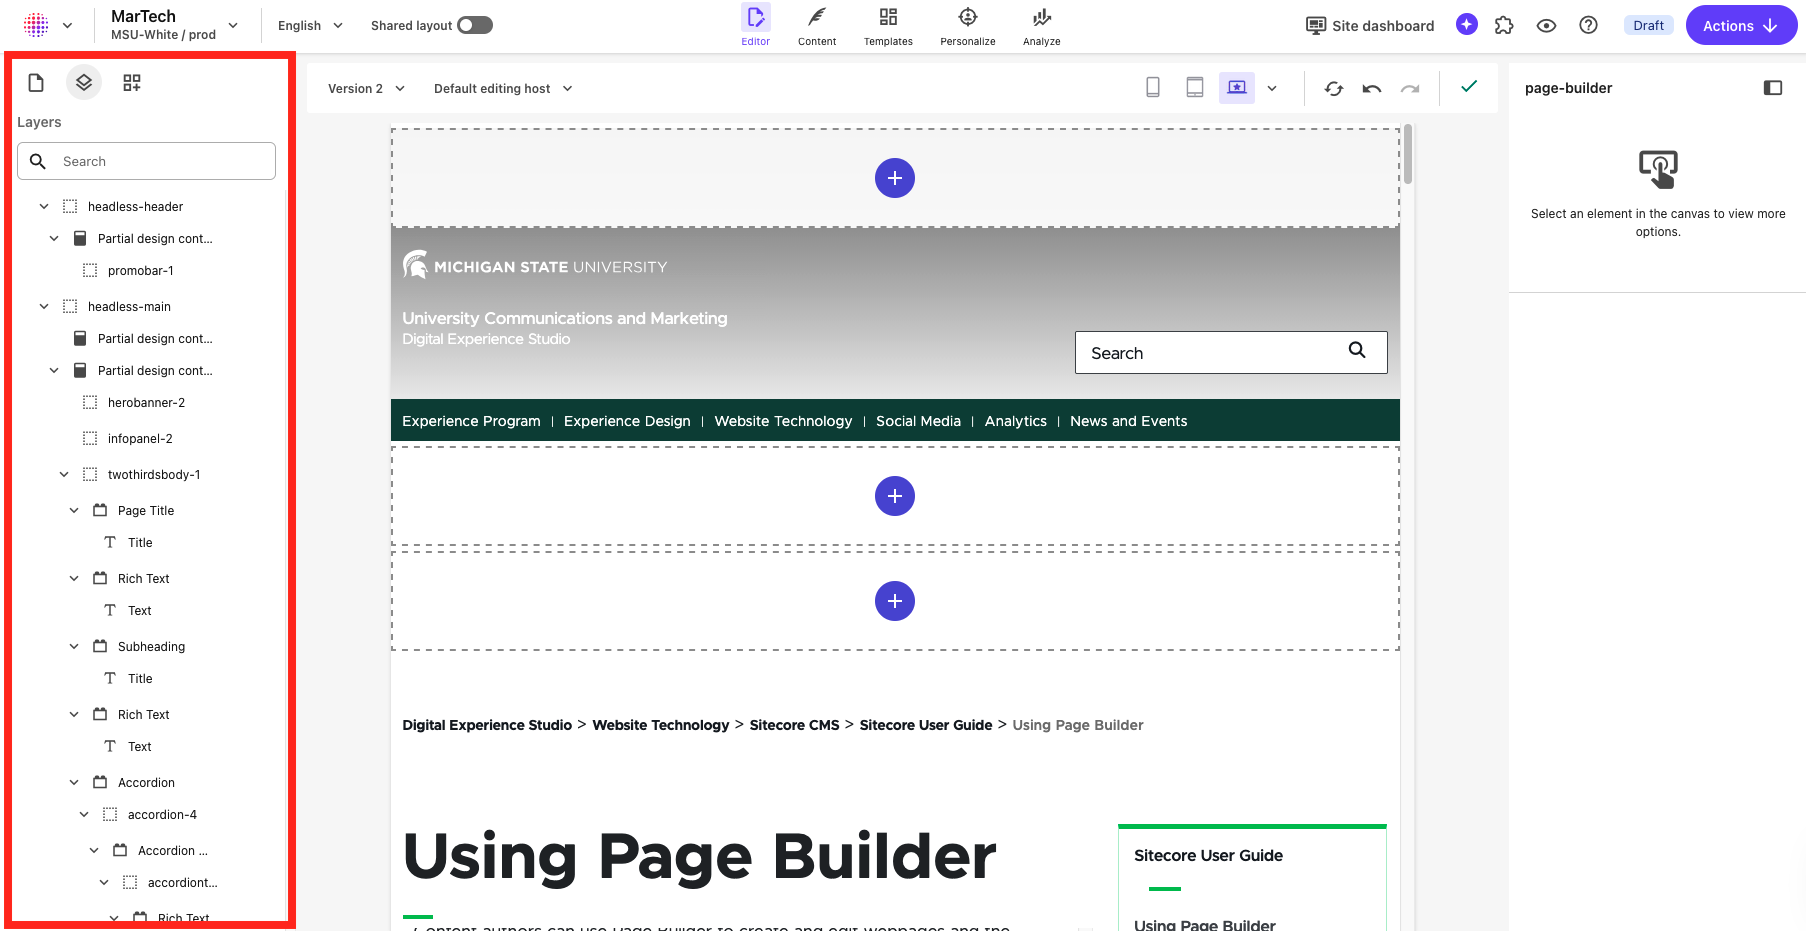Click Using Page Builder sidebar link

[x=1205, y=925]
